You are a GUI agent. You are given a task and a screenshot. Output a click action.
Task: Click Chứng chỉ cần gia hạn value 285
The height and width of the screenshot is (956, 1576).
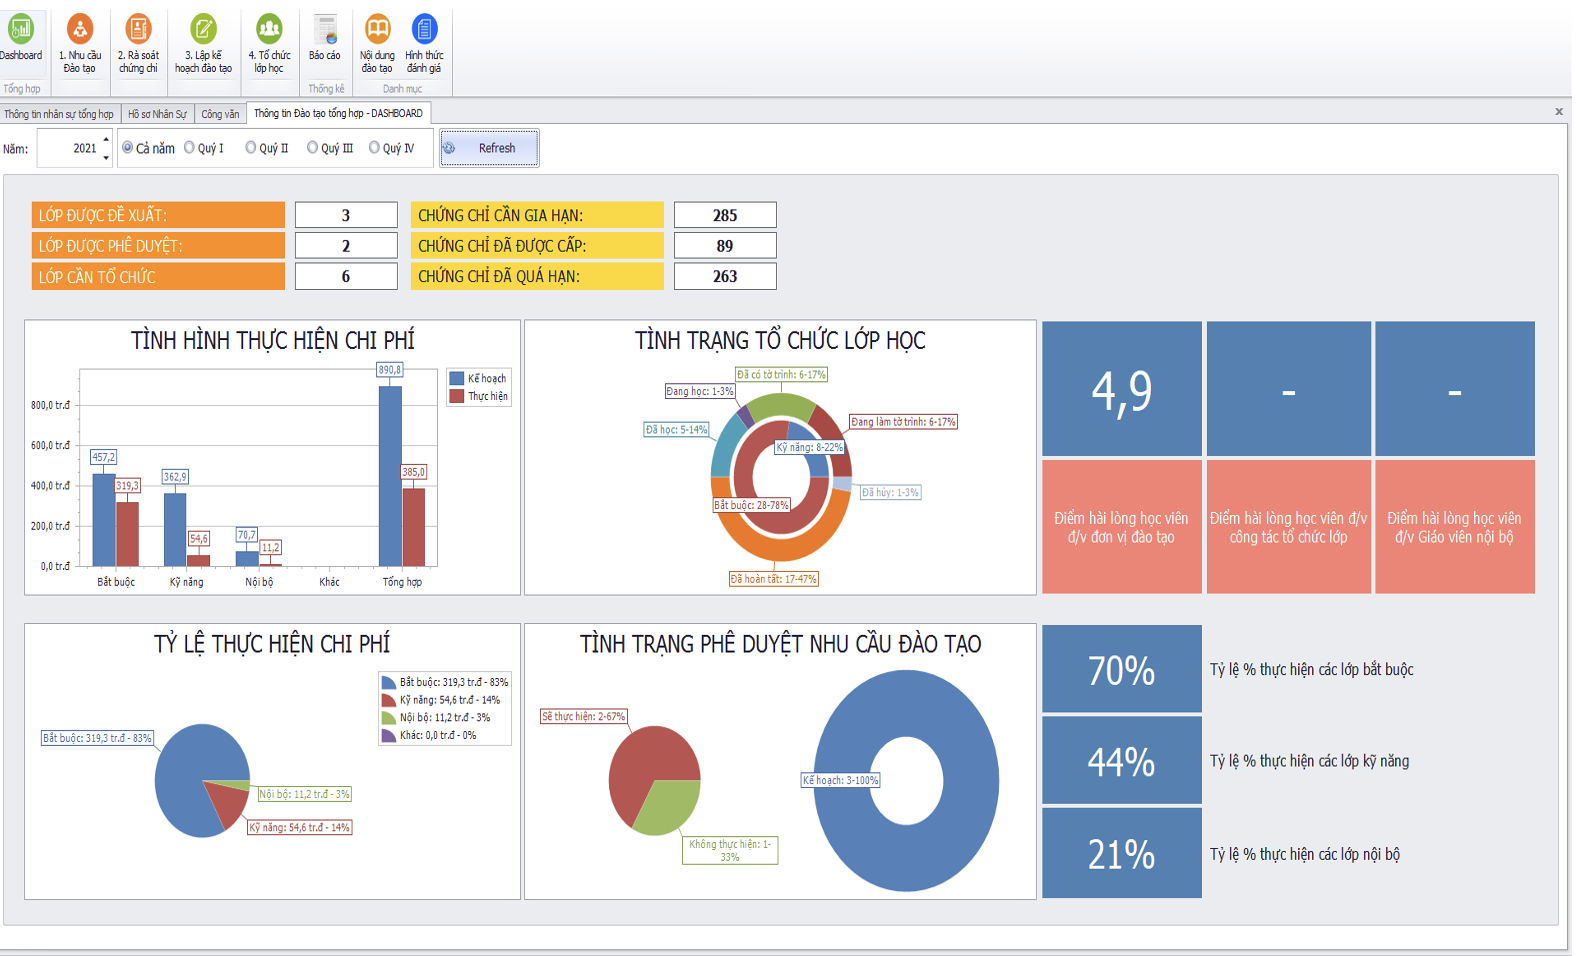pos(725,215)
